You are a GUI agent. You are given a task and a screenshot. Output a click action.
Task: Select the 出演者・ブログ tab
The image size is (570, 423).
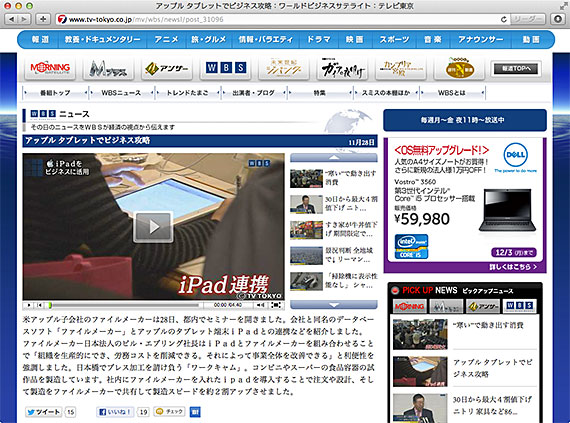(253, 93)
